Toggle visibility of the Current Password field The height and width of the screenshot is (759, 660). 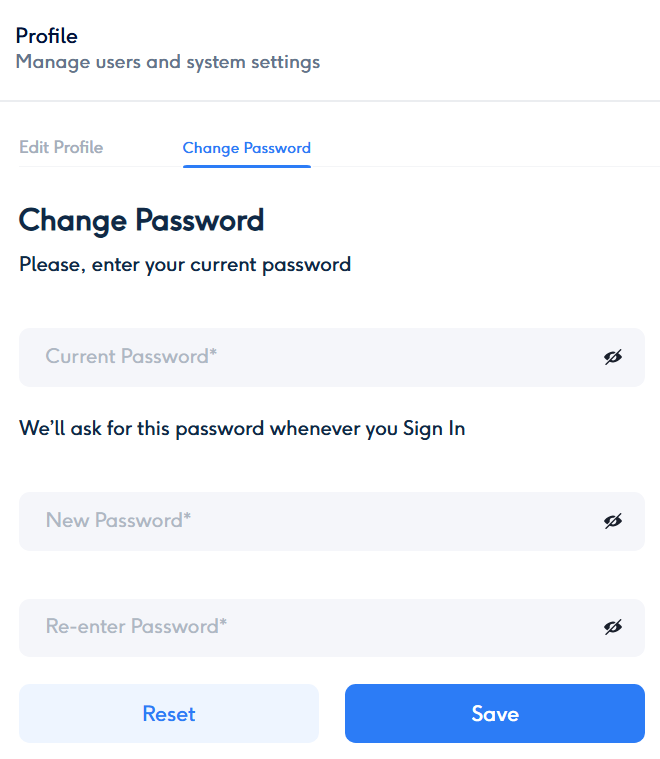click(x=613, y=357)
